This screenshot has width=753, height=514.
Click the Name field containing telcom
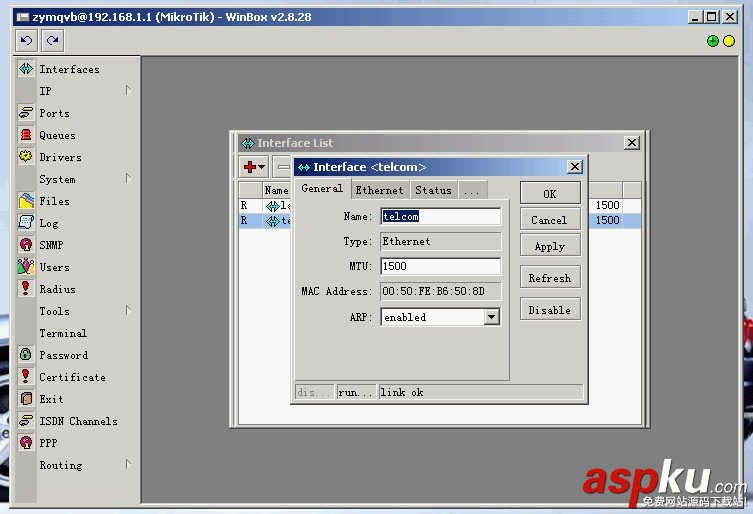pos(440,217)
